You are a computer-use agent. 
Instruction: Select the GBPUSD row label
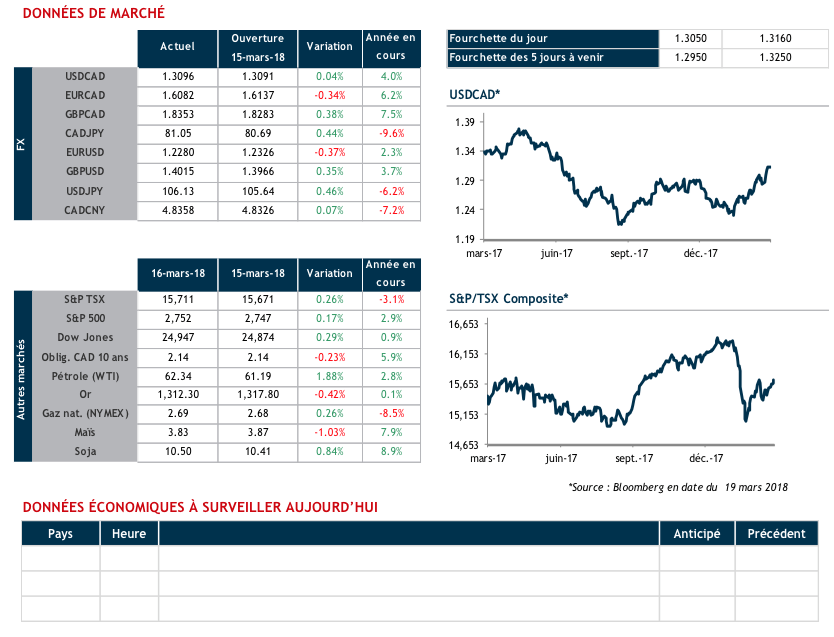tap(84, 172)
